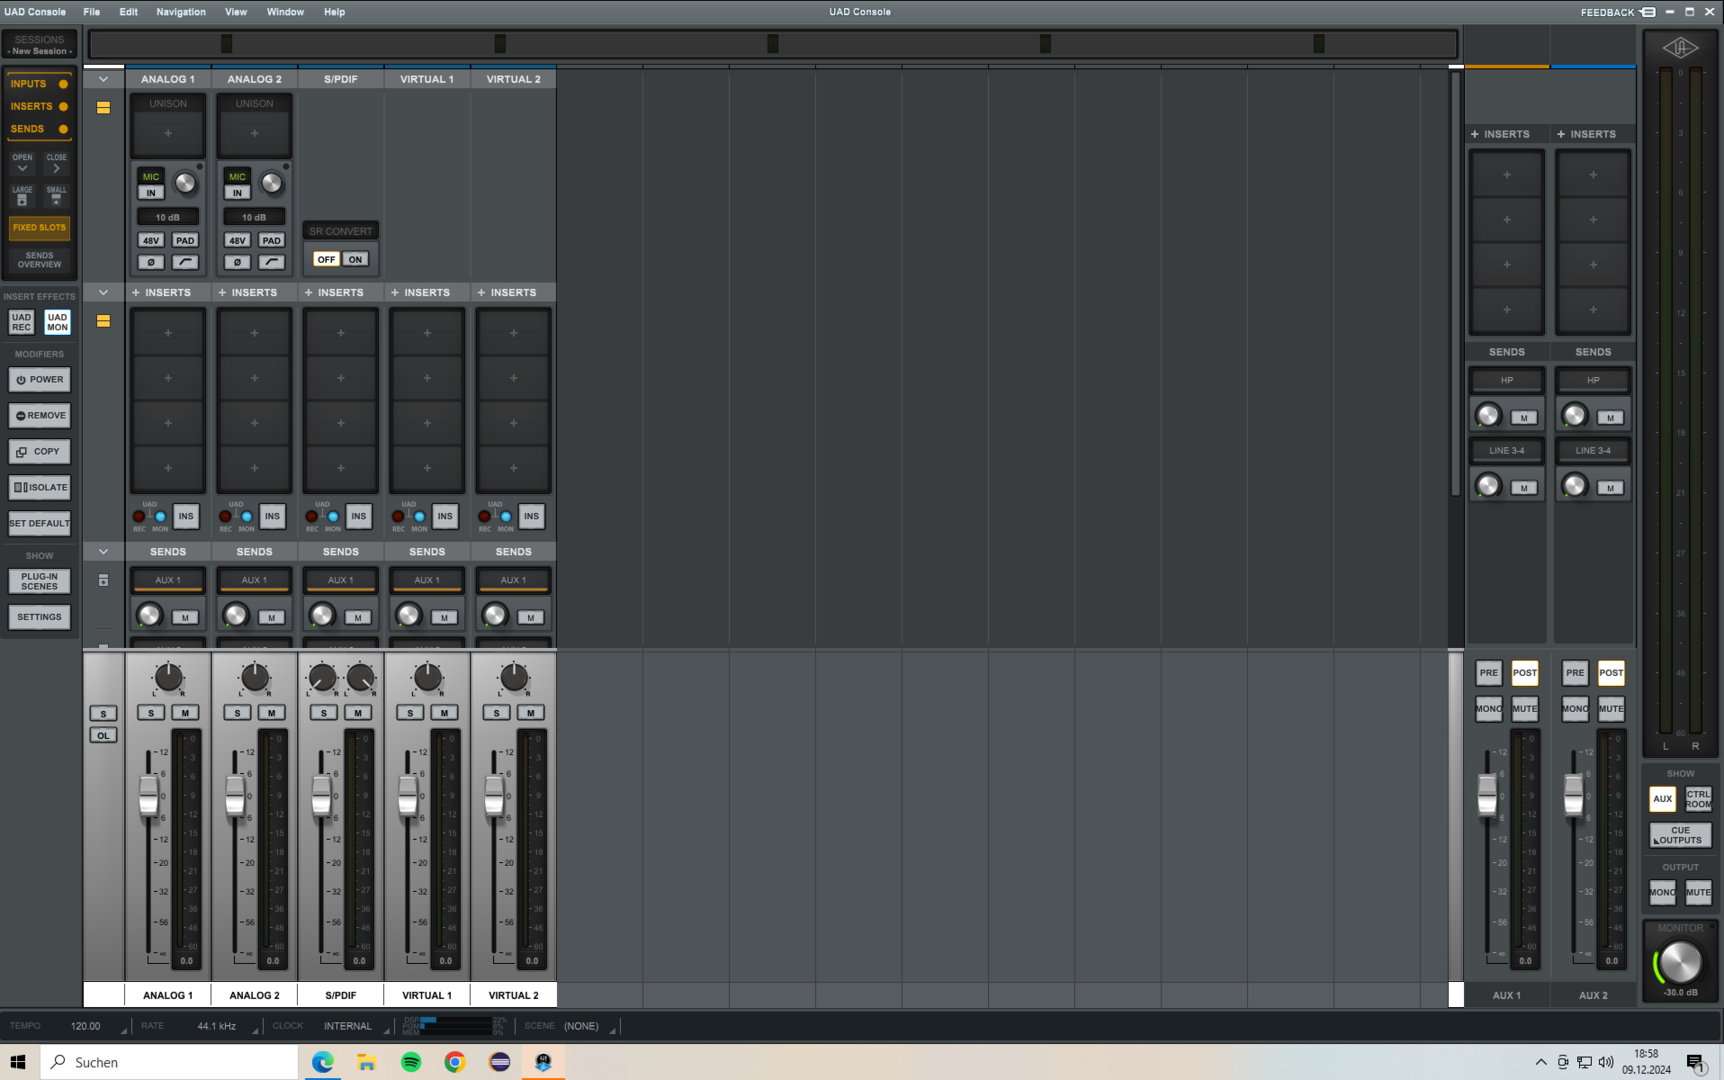Collapse the inserts section chevron

[x=103, y=293]
